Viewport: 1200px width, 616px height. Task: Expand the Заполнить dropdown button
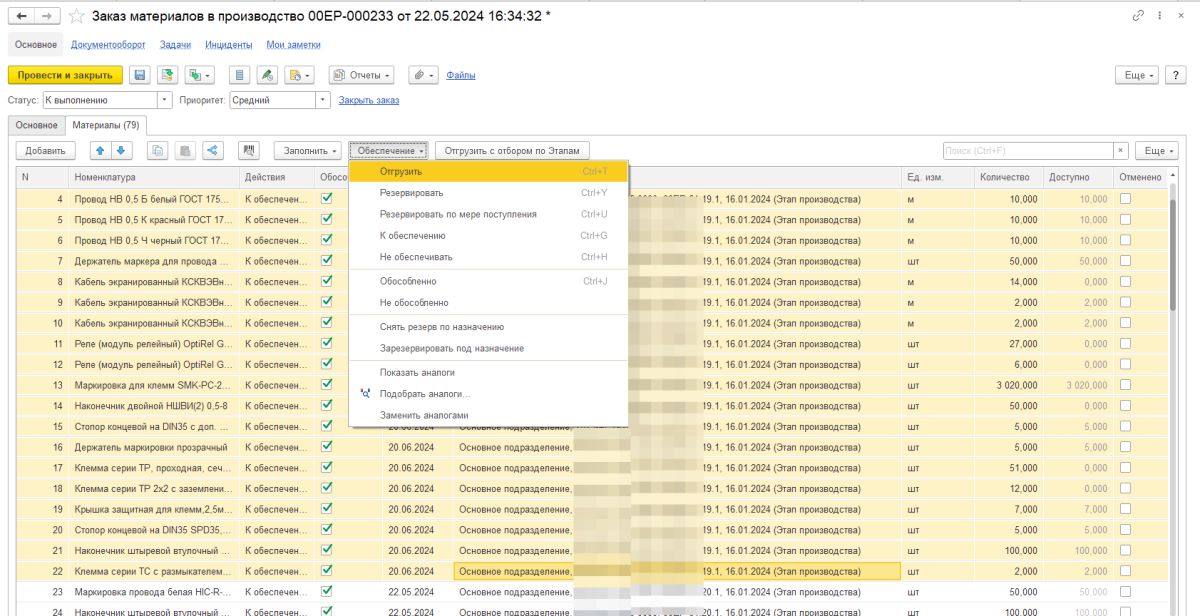(x=308, y=150)
